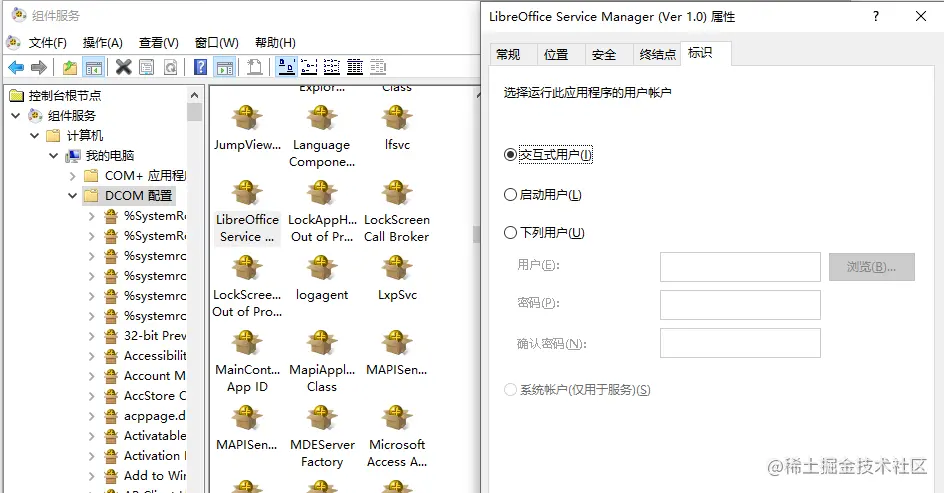Viewport: 944px width, 493px height.
Task: Expand the 32-bit Prev tree node
Action: pyautogui.click(x=92, y=336)
